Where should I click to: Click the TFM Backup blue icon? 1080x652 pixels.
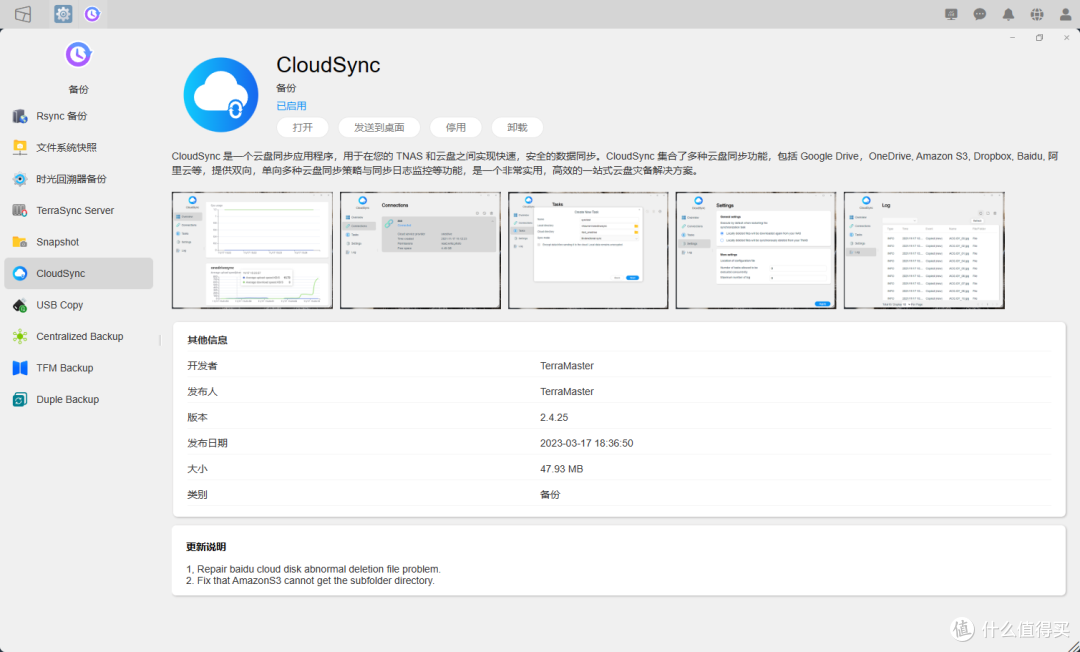pos(20,368)
